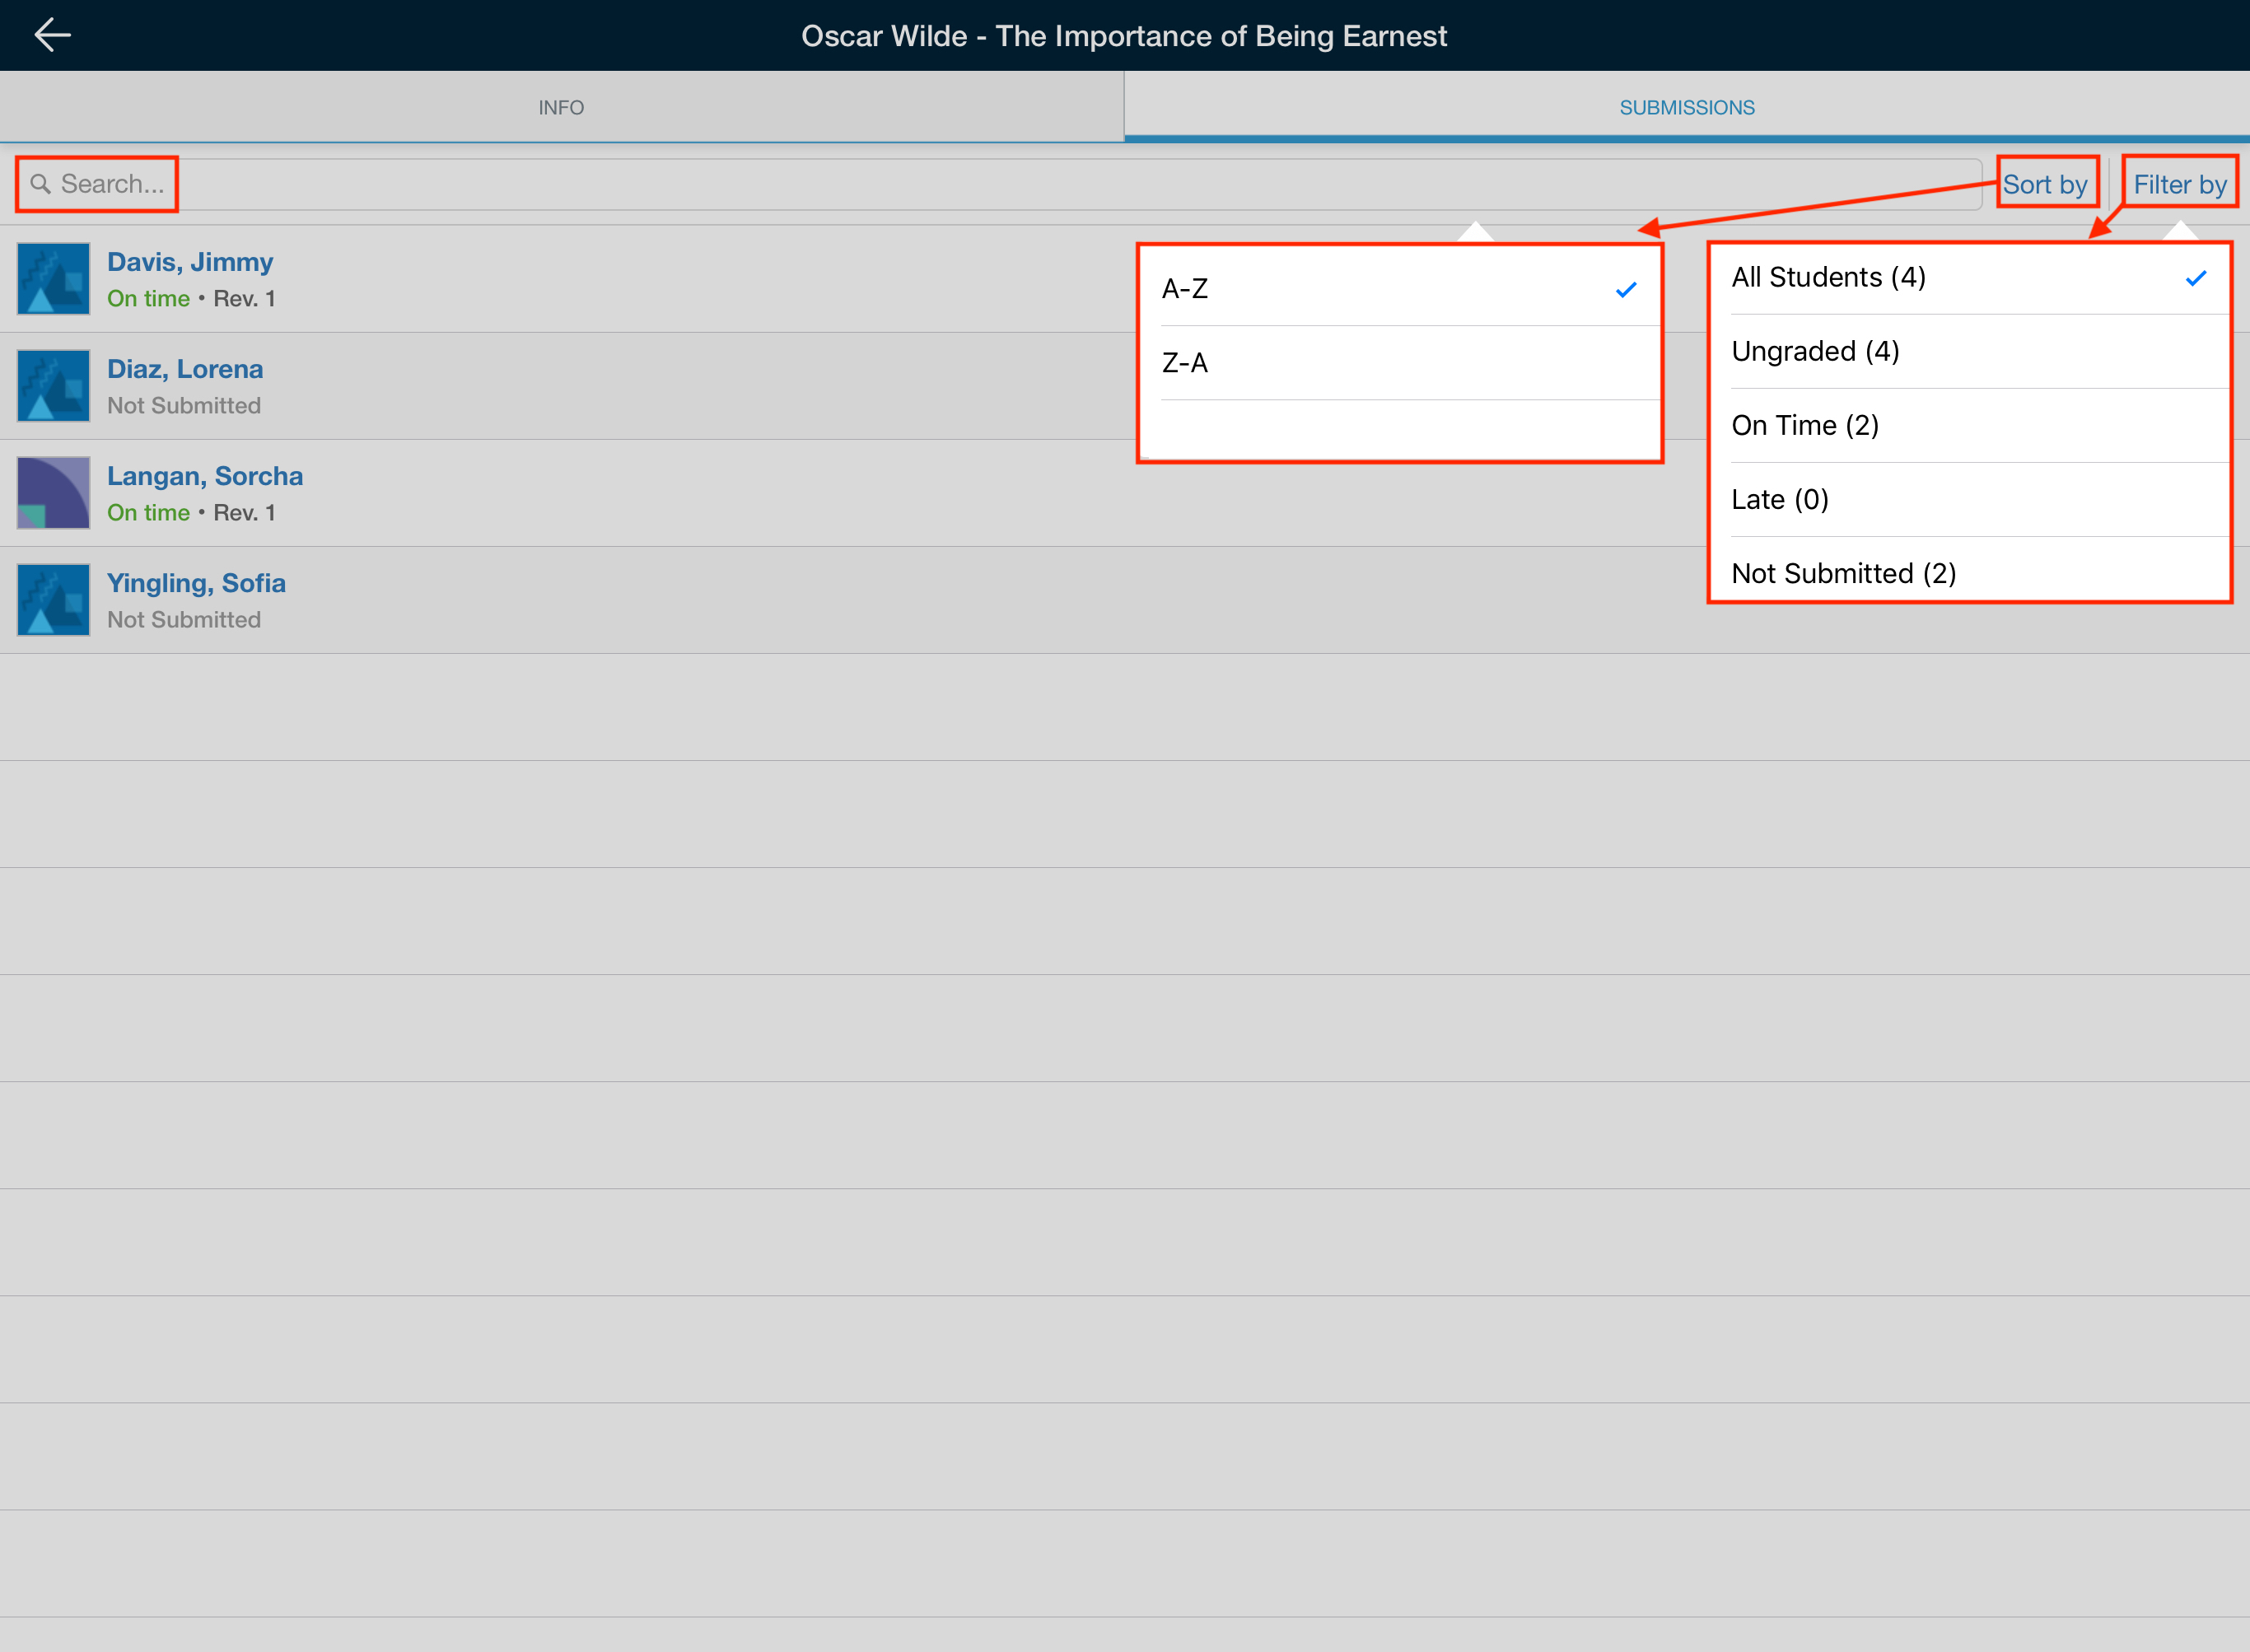Open the Filter by dropdown
The image size is (2250, 1652).
[2180, 184]
